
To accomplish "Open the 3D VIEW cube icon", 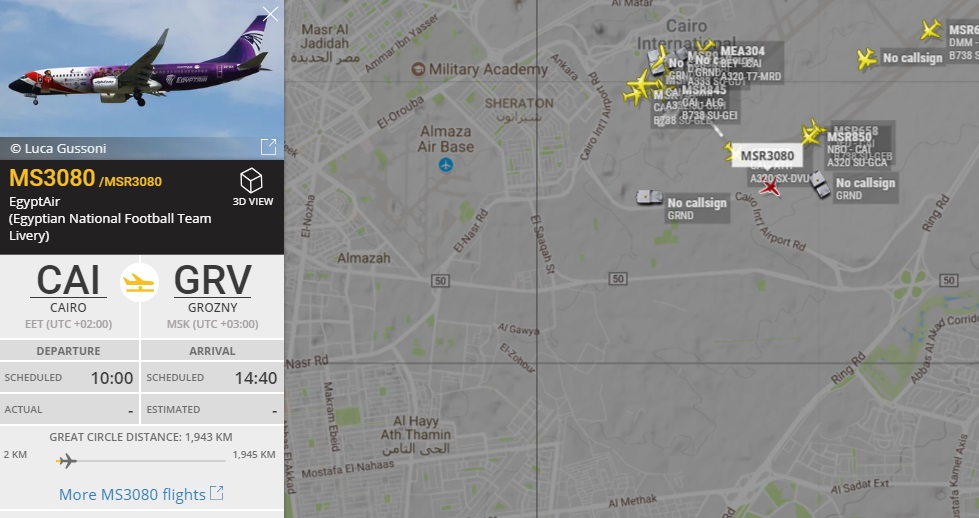I will tap(252, 181).
